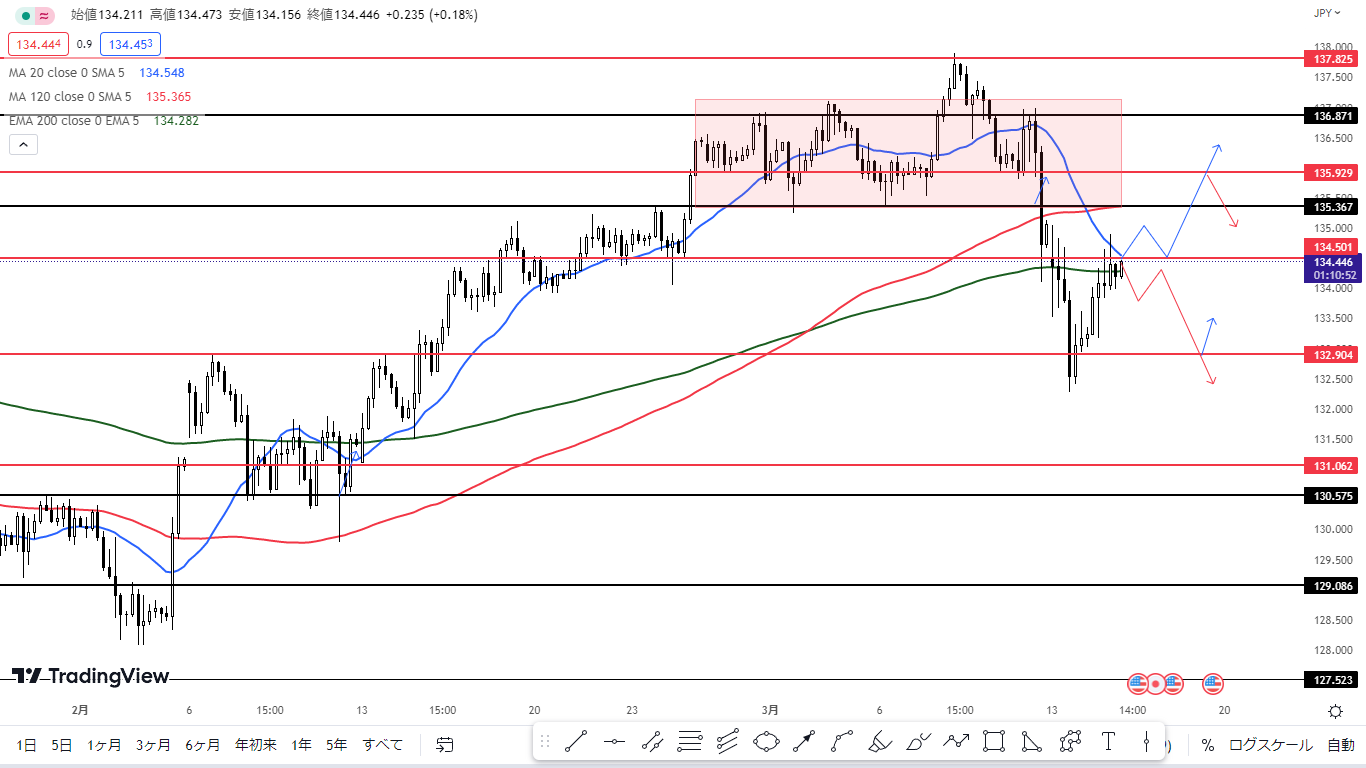Click the 135.367 price label

[1329, 207]
